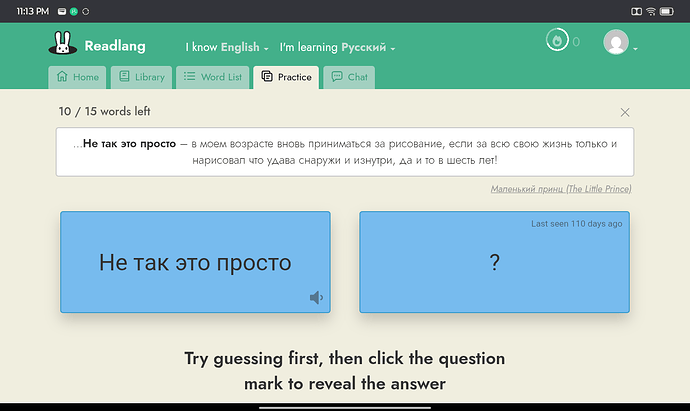This screenshot has width=690, height=411.
Task: Click the Wi-Fi status icon
Action: click(651, 11)
